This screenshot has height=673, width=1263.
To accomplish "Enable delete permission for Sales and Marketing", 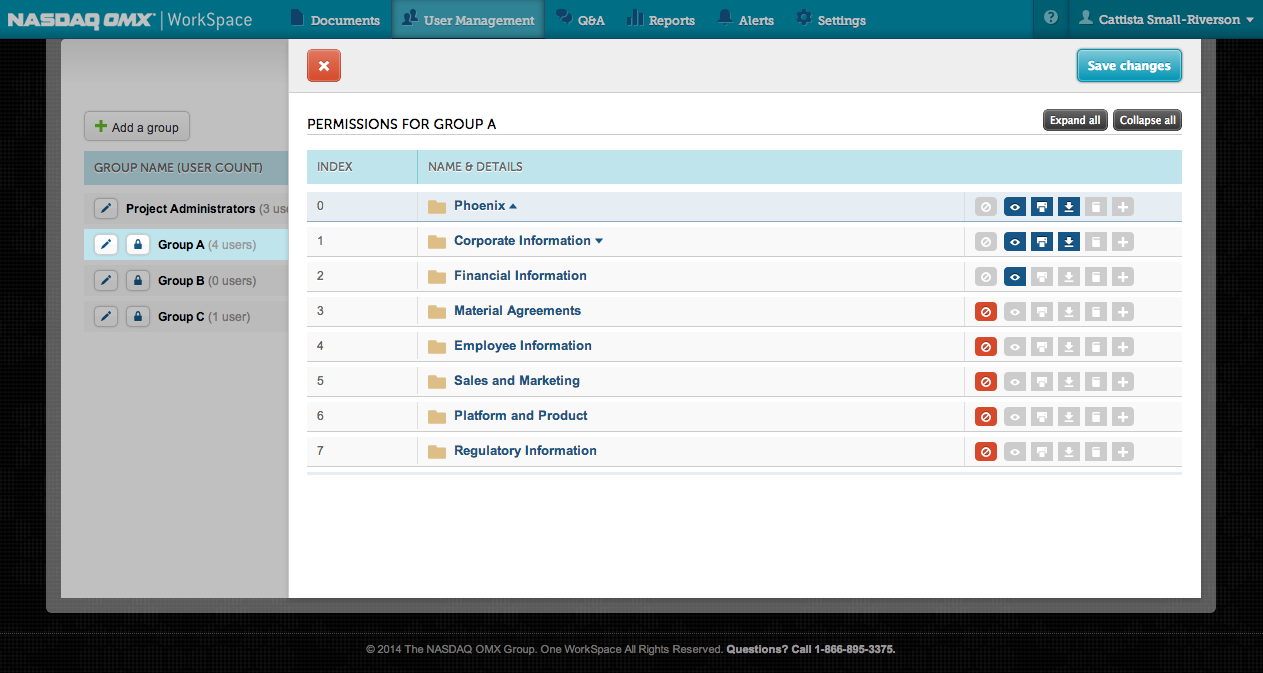I will pos(1096,382).
